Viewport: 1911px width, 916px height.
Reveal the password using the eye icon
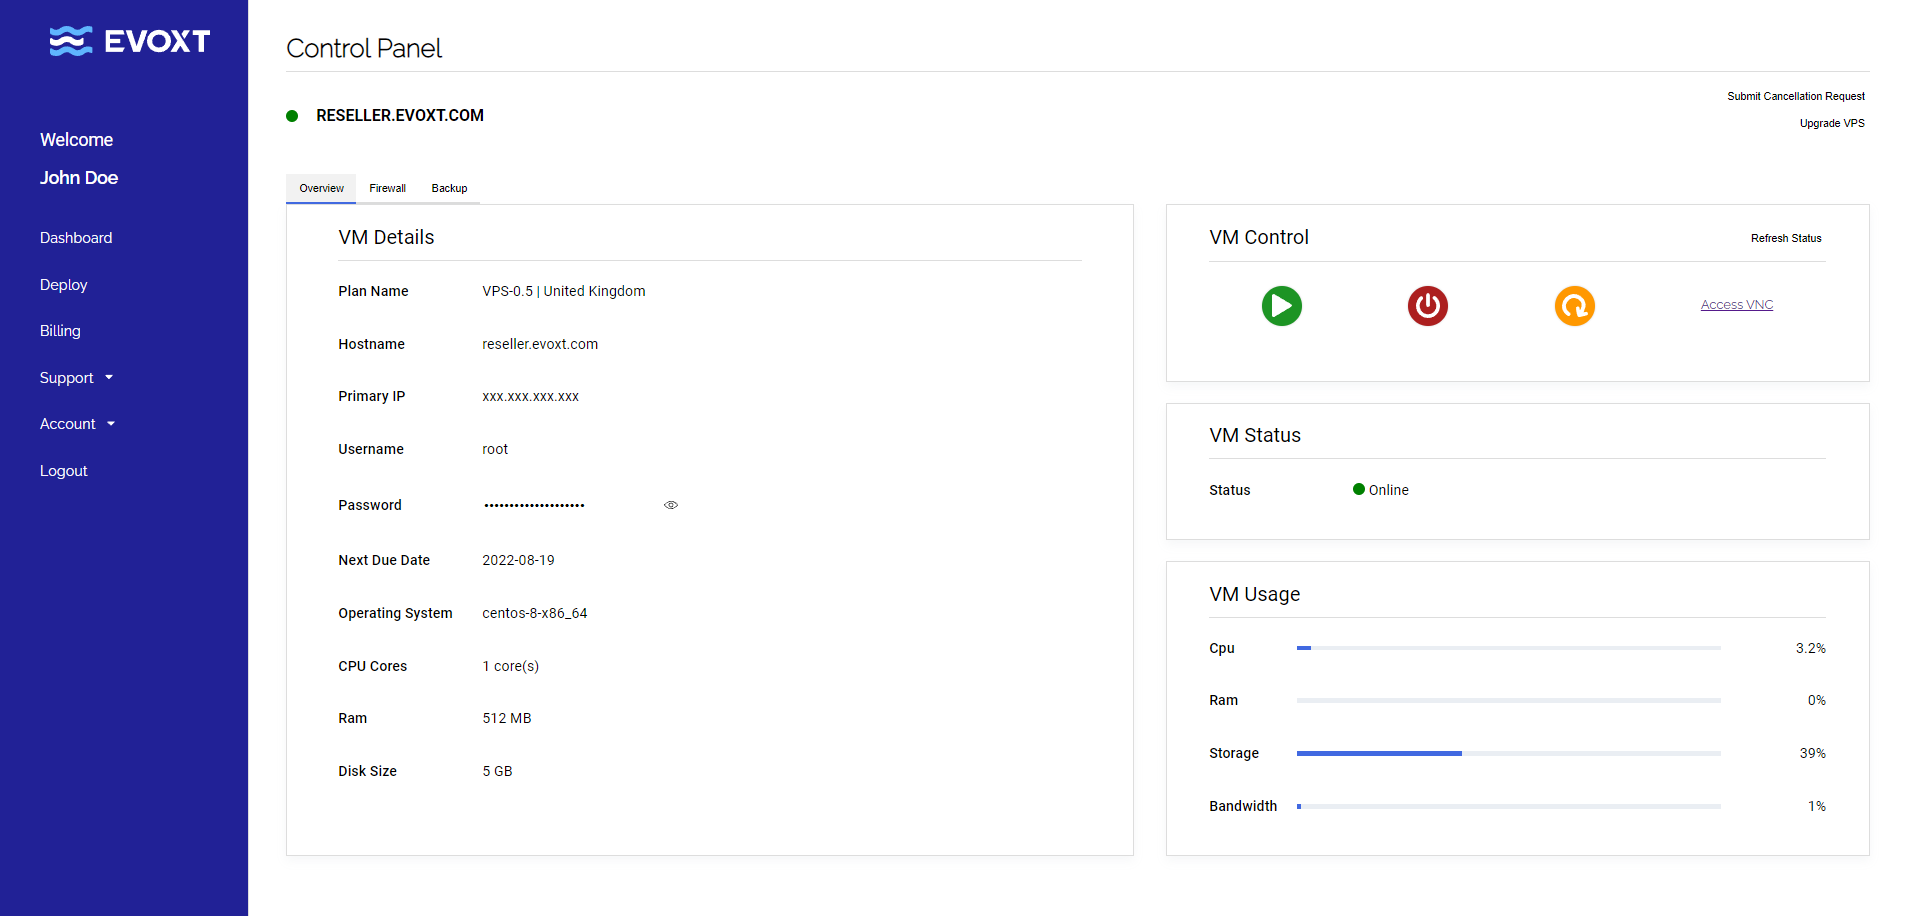click(671, 505)
